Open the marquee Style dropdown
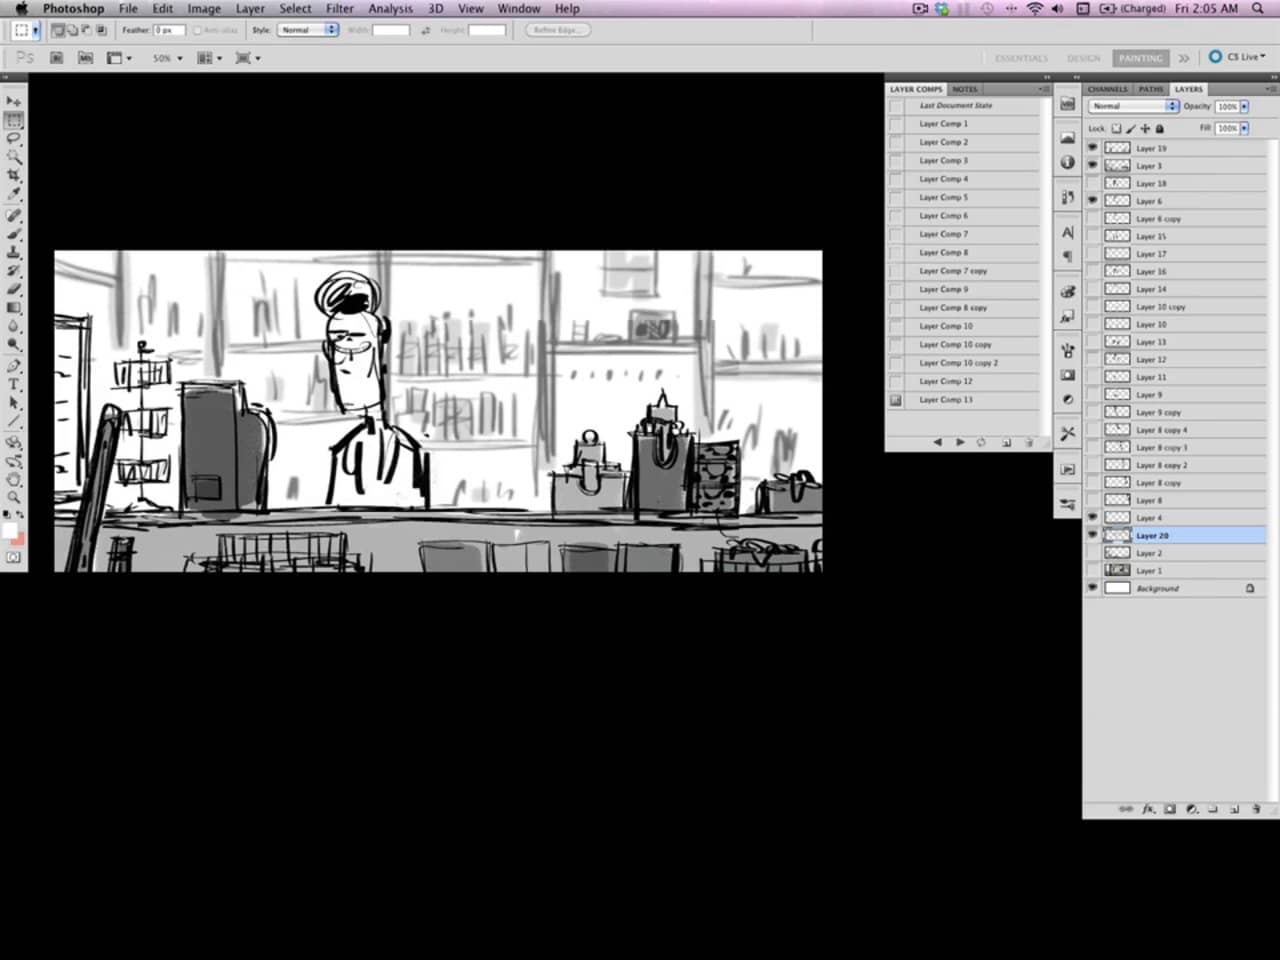This screenshot has height=960, width=1280. tap(308, 30)
